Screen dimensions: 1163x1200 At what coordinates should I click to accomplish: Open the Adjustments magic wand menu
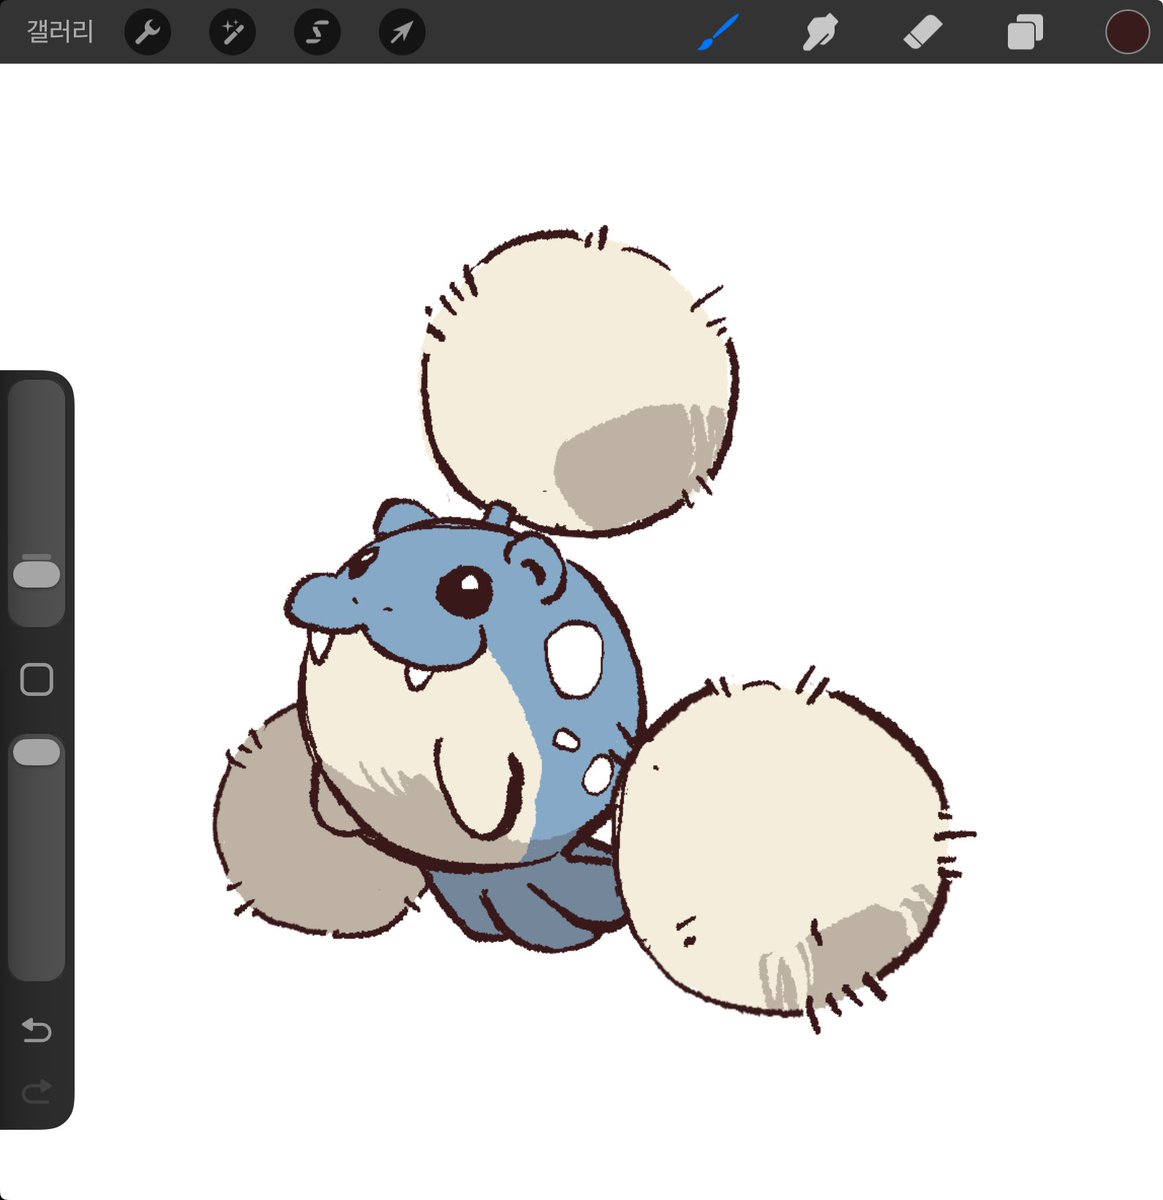point(232,33)
